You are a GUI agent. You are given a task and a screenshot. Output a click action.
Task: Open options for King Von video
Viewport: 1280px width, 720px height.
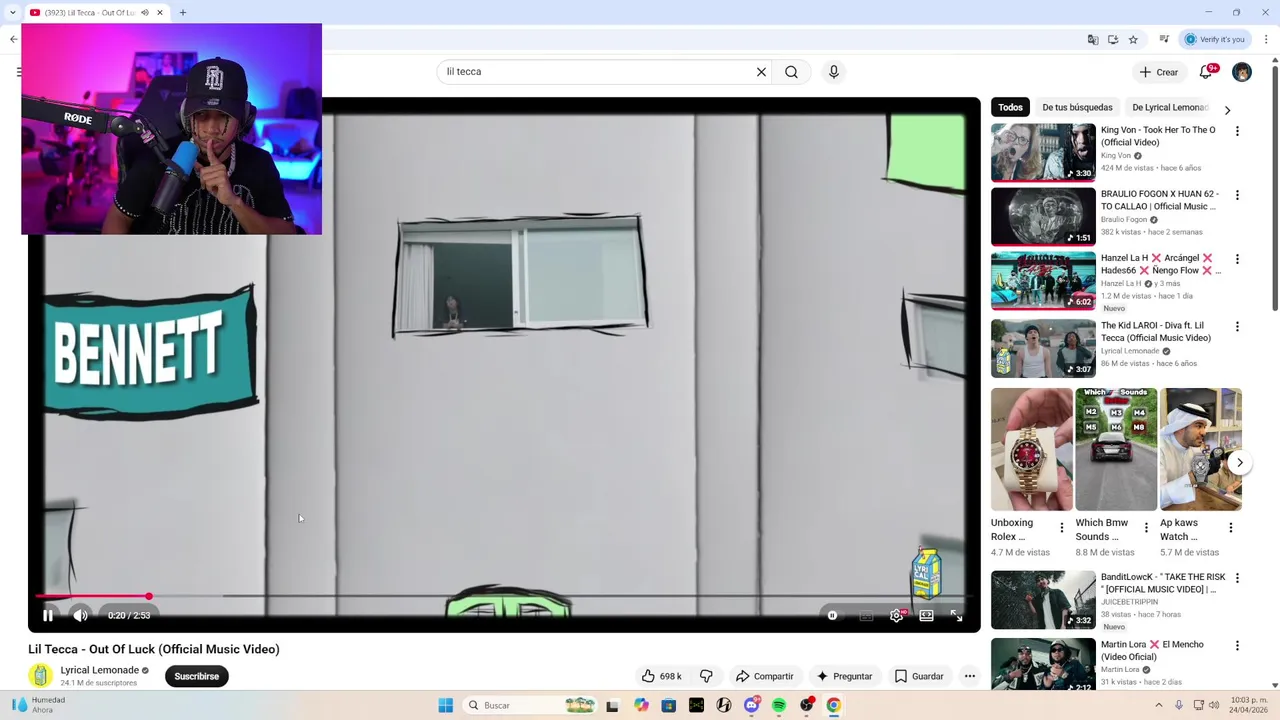tap(1237, 131)
